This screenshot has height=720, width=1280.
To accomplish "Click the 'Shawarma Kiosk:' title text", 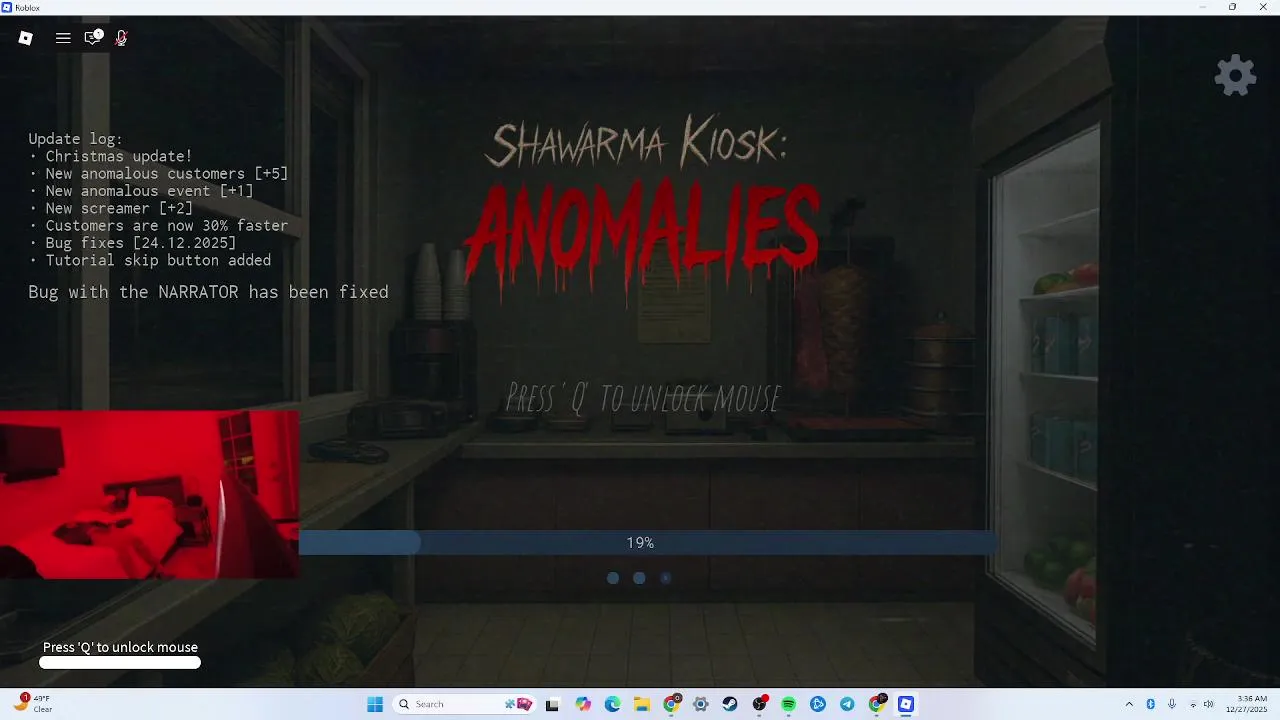I will tap(637, 143).
